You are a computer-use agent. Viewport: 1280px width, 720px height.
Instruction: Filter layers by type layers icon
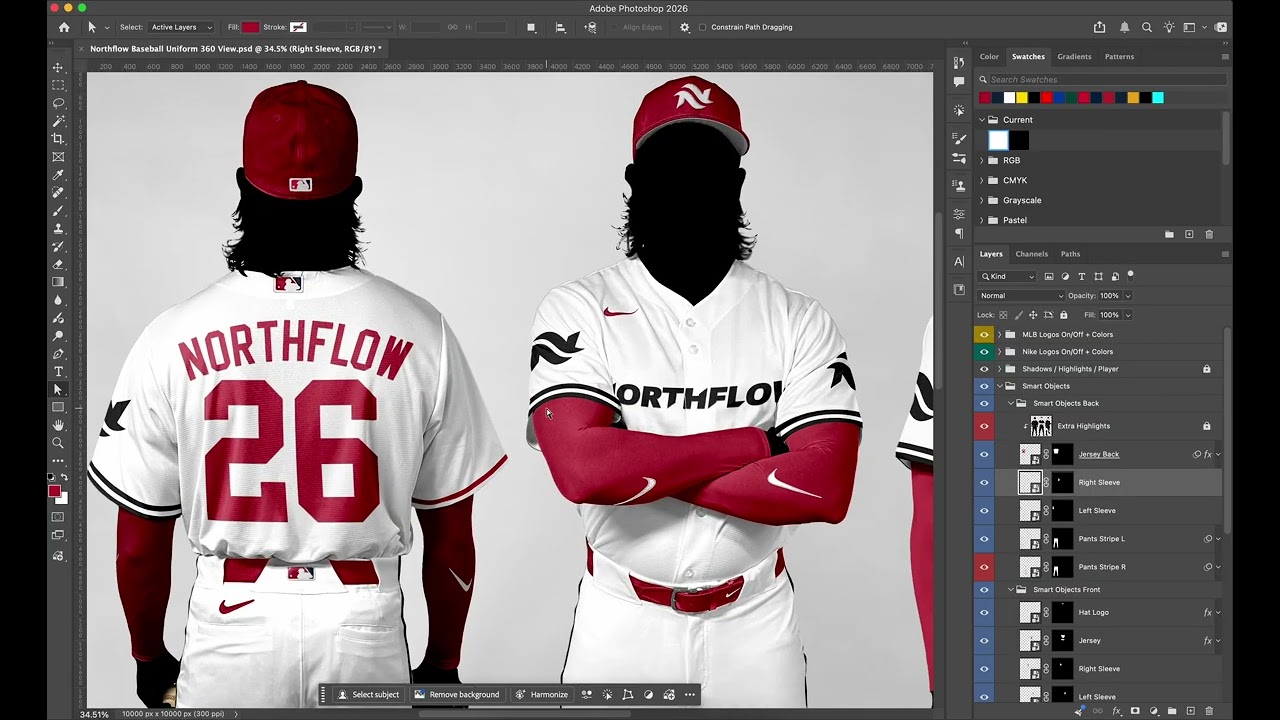1081,276
